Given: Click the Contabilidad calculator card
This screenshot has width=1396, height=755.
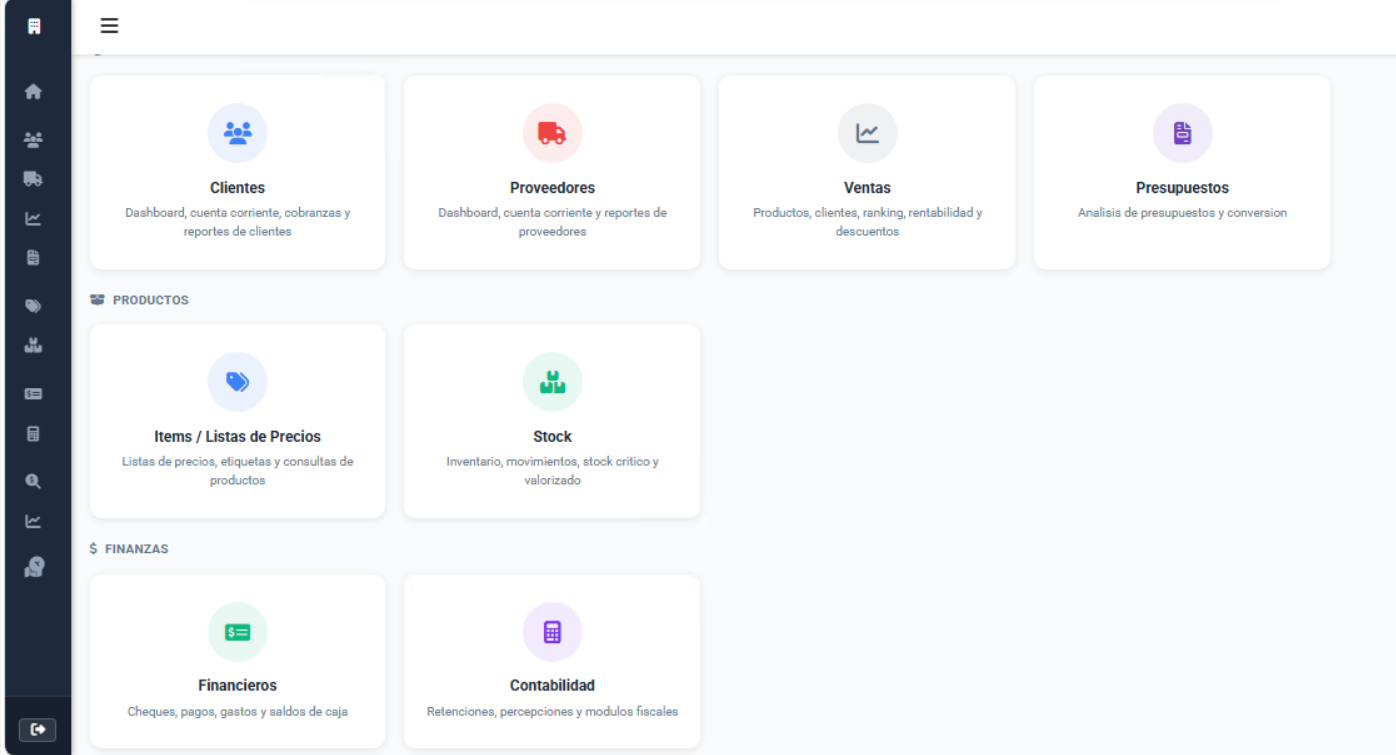Looking at the screenshot, I should (x=552, y=661).
